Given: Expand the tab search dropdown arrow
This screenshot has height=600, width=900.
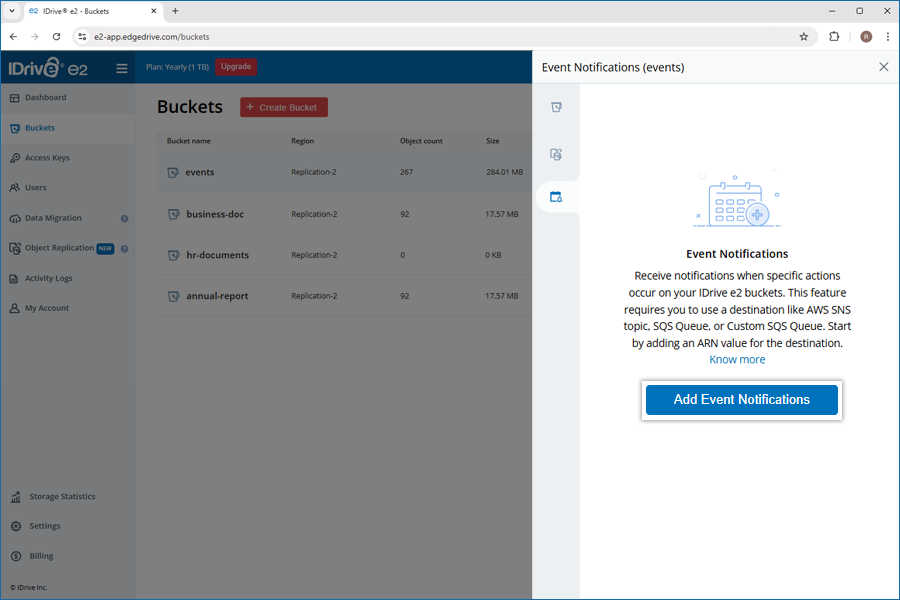Looking at the screenshot, I should (x=11, y=11).
